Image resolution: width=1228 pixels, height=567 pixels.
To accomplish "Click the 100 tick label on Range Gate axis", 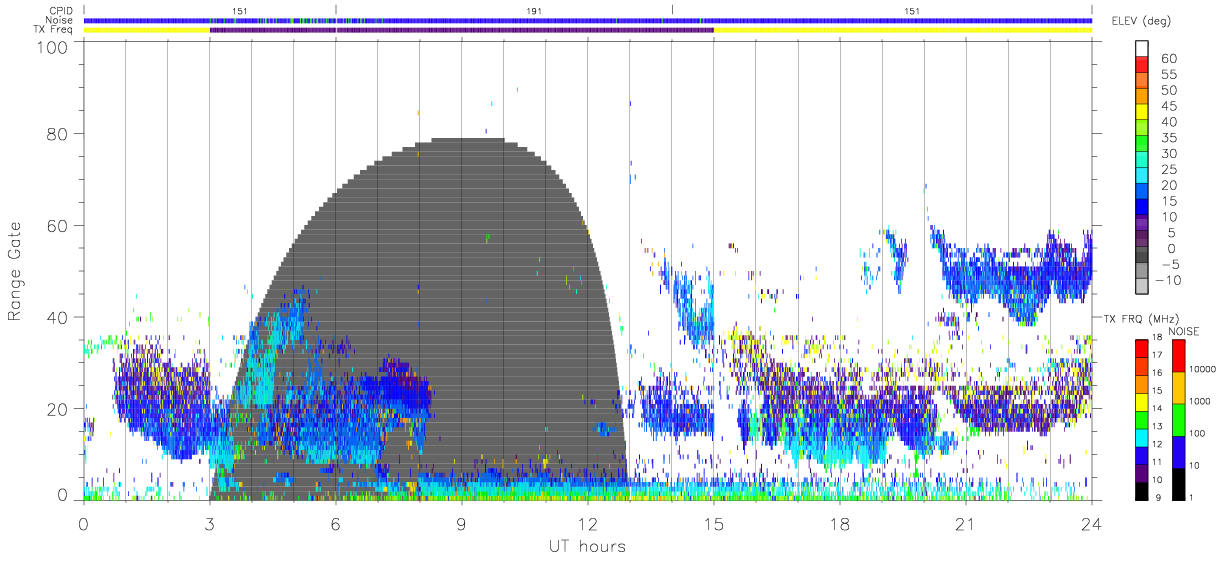I will (54, 46).
